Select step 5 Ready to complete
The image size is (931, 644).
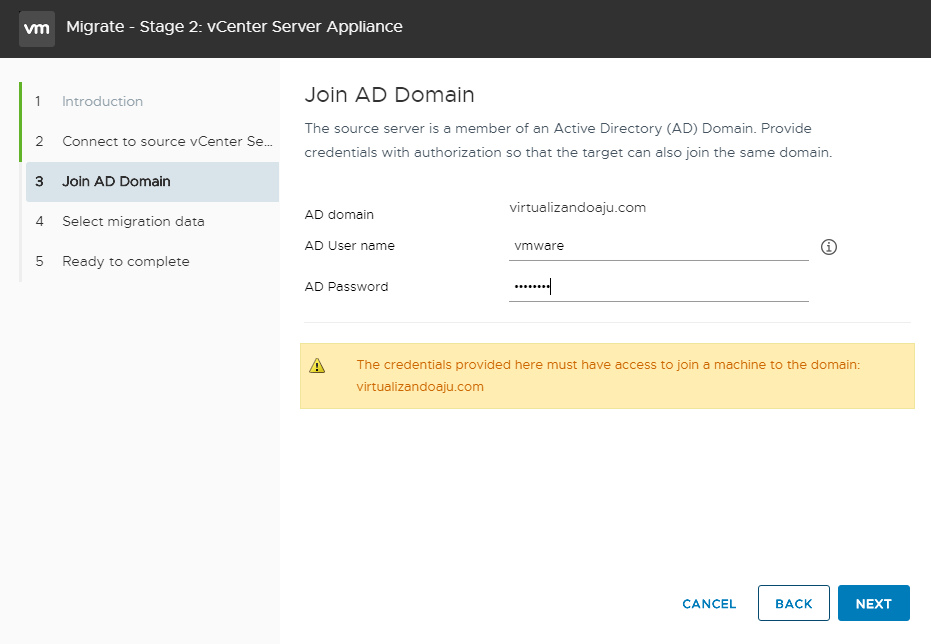point(125,262)
